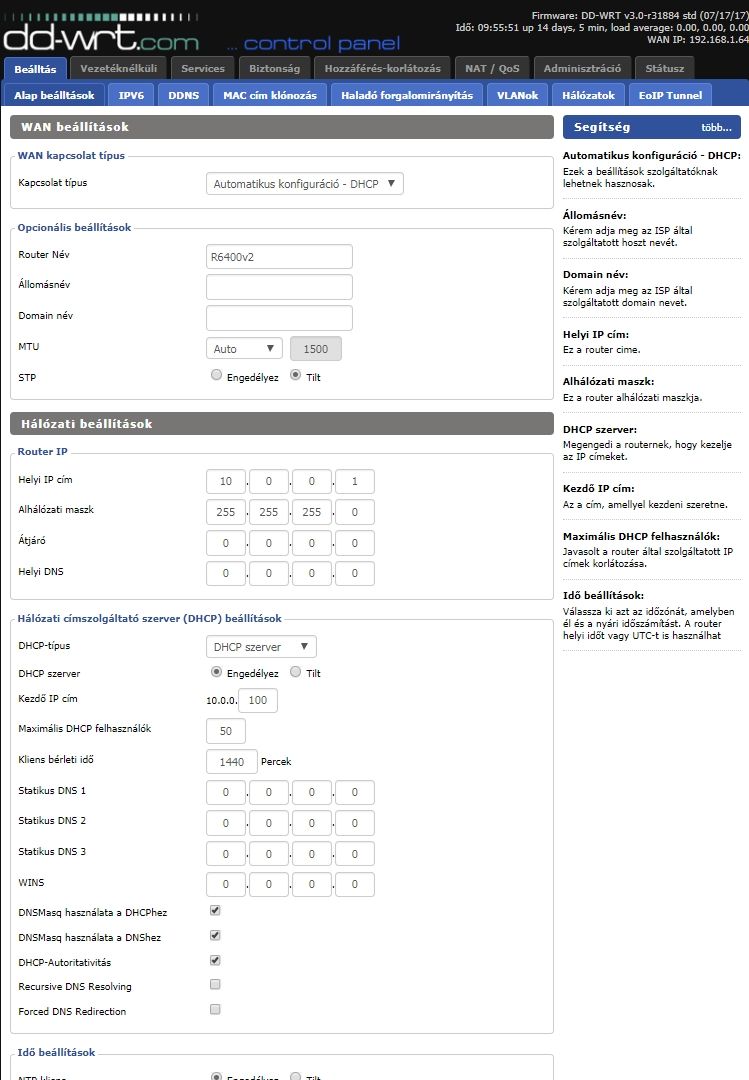Select DHCP szerver Engedélyez radio

pos(216,672)
